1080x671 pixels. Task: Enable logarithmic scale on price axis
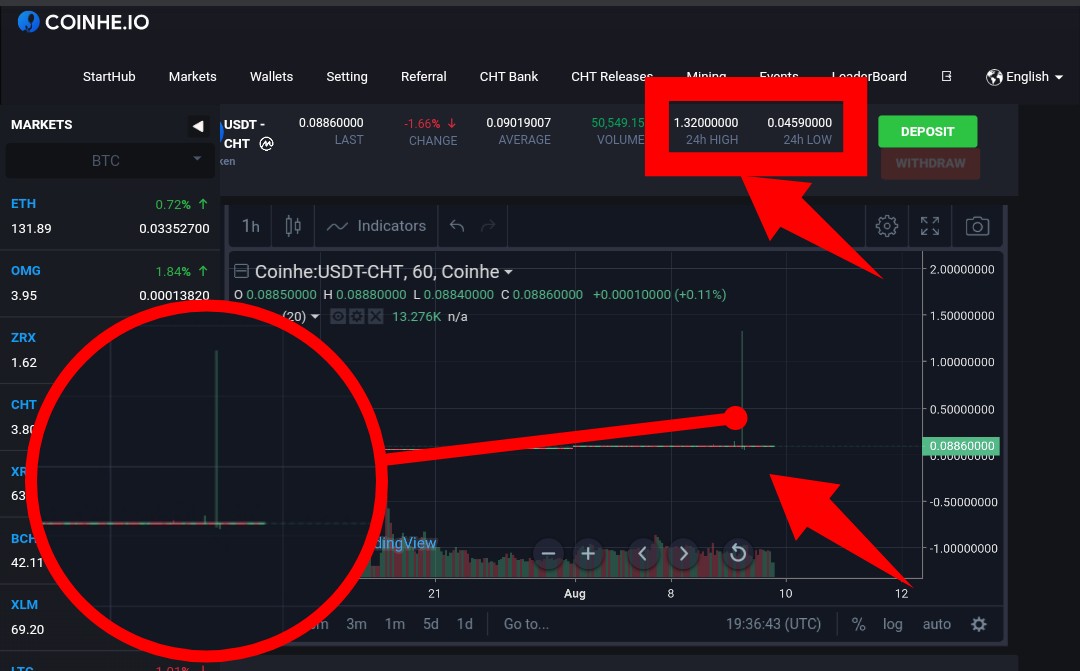892,624
